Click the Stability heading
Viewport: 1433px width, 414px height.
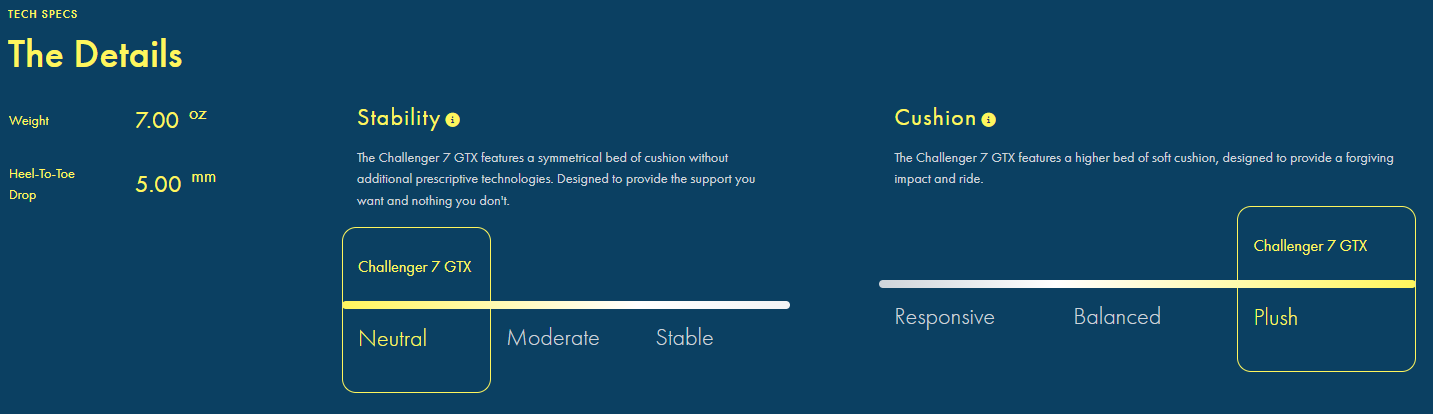click(398, 118)
